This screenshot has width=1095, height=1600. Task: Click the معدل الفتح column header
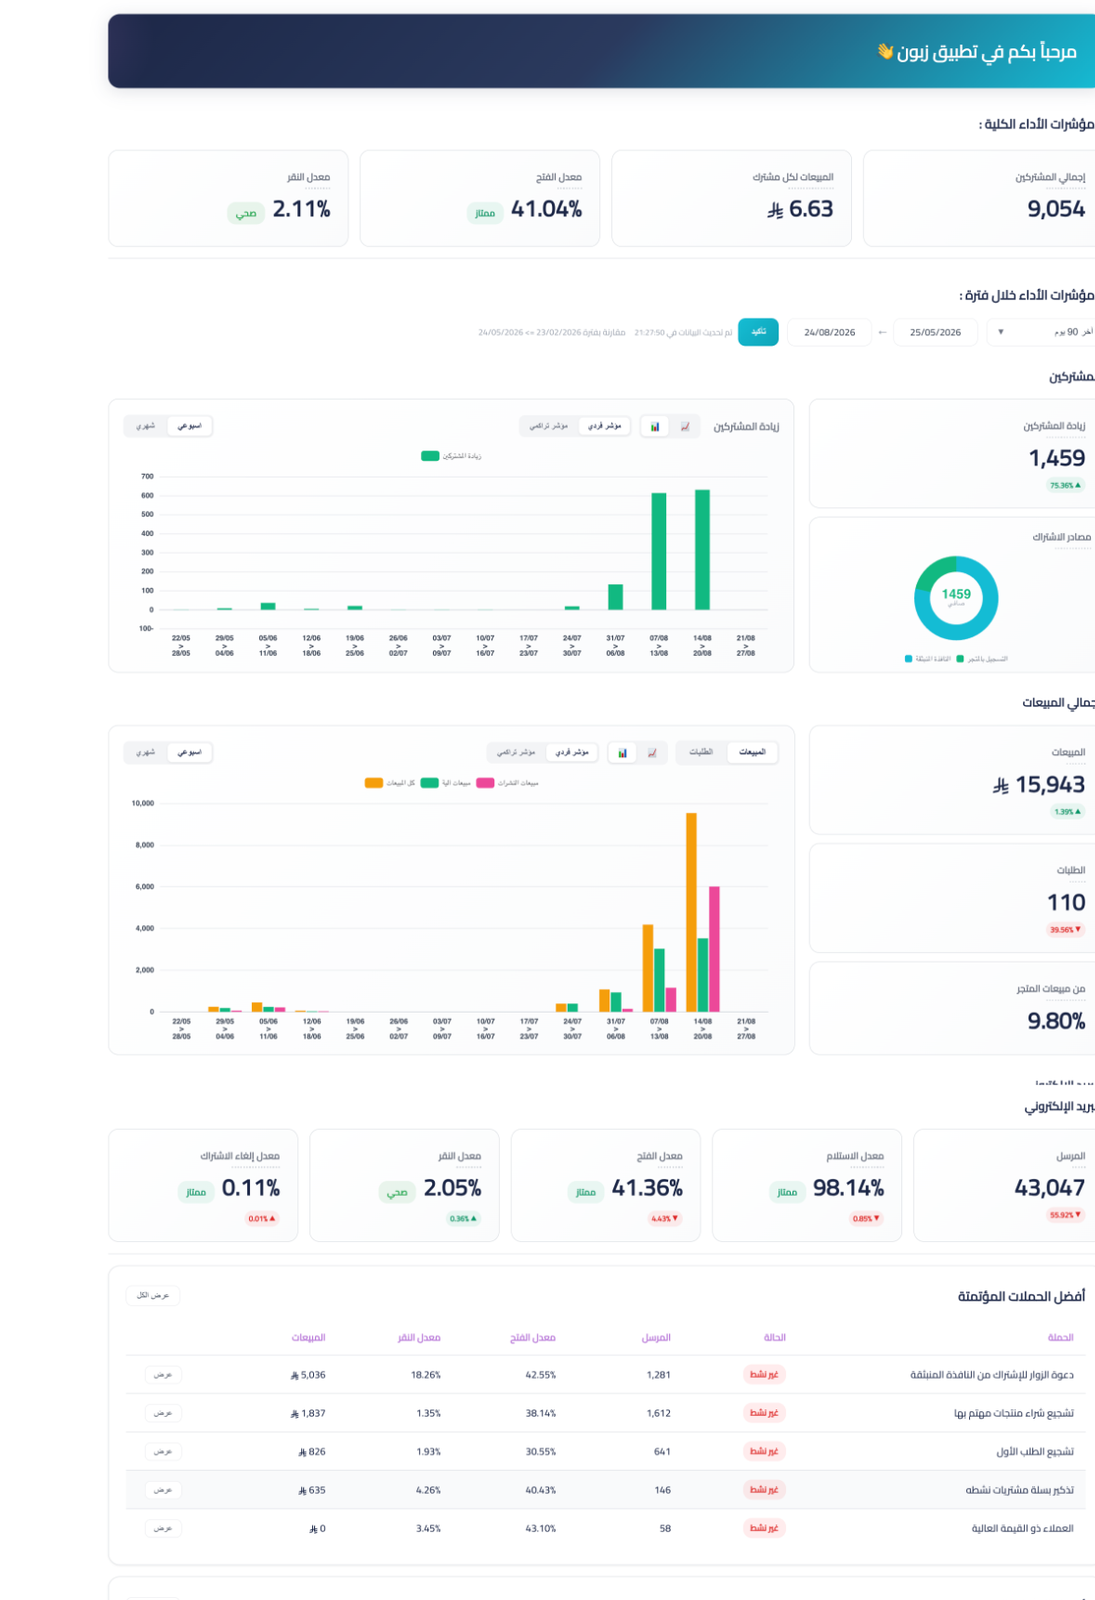[x=532, y=1337]
